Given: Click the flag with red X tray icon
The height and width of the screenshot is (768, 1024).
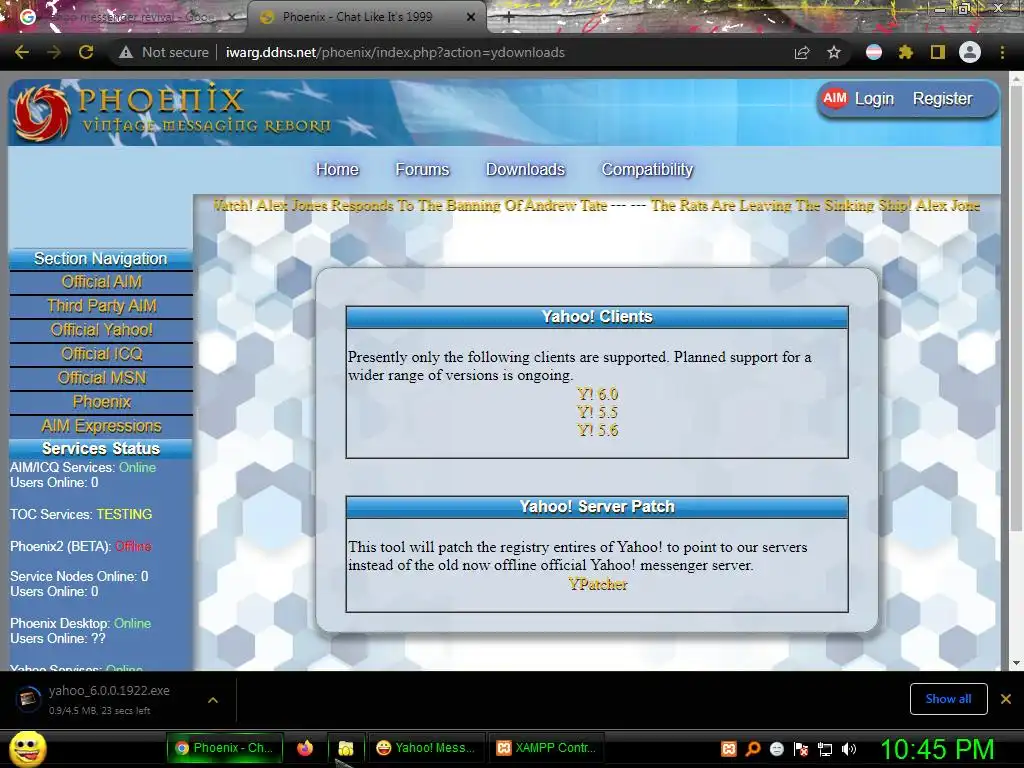Looking at the screenshot, I should 801,748.
